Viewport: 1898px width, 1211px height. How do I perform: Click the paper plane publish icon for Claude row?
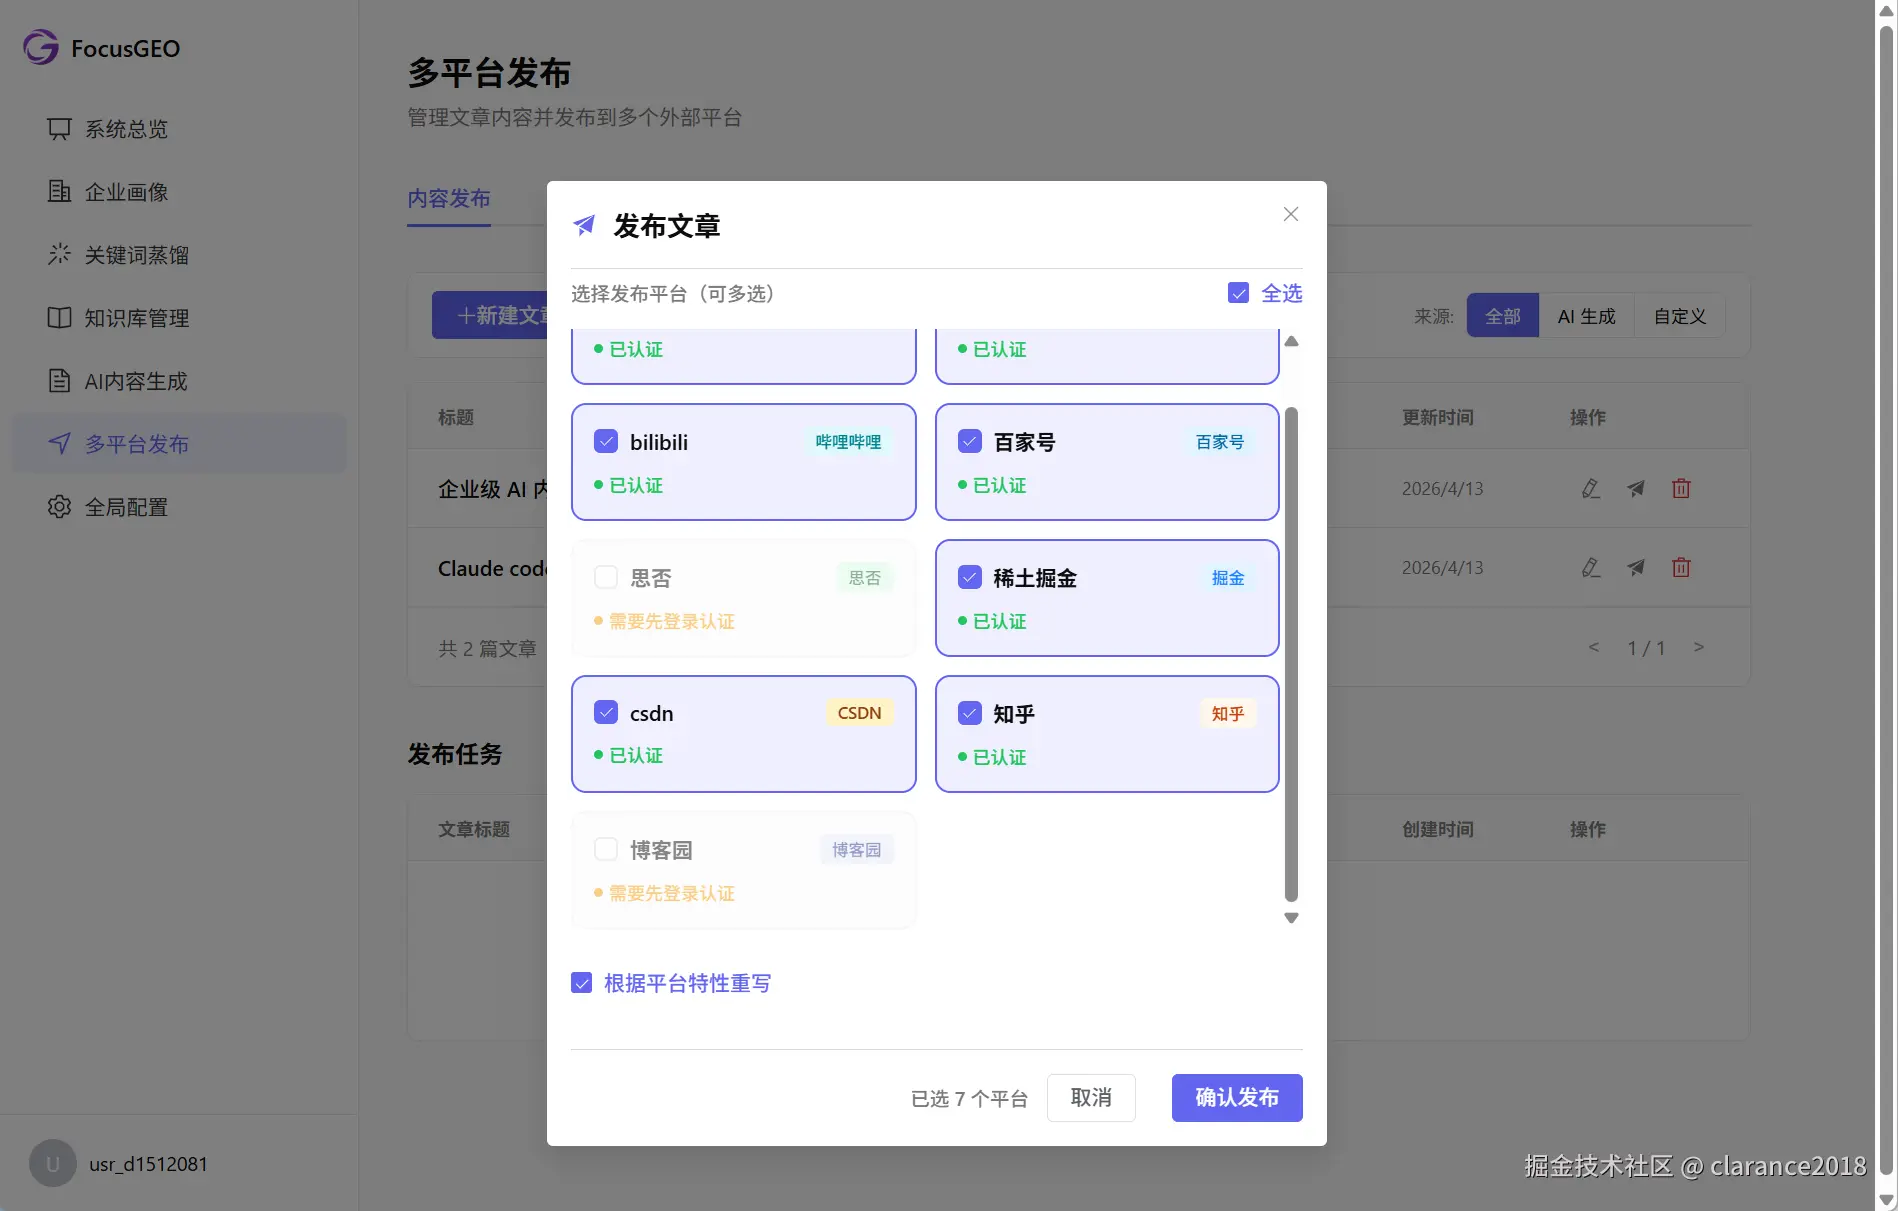pos(1636,567)
